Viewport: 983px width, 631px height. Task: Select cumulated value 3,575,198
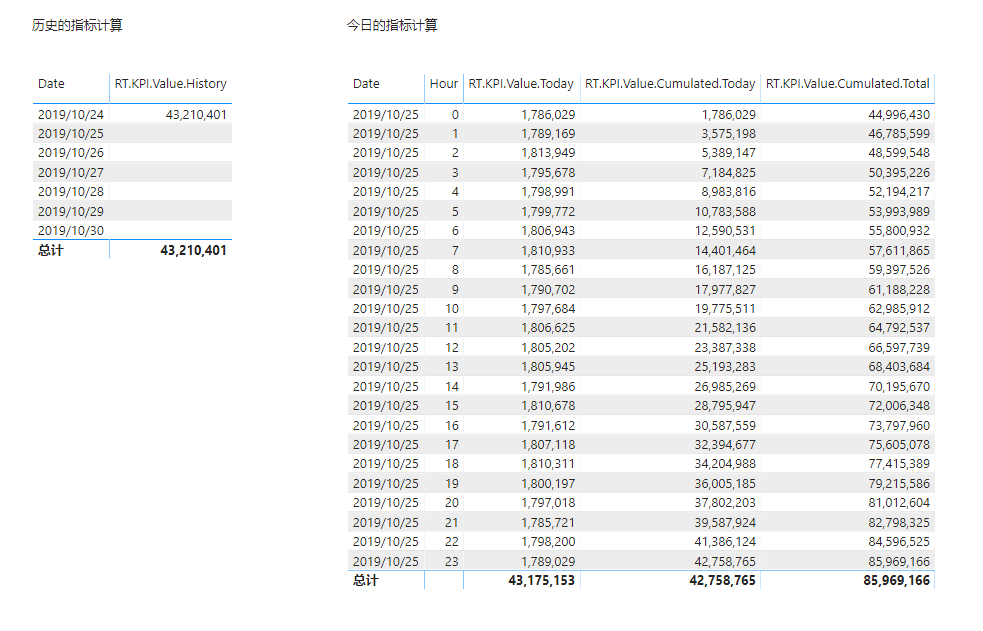[728, 134]
